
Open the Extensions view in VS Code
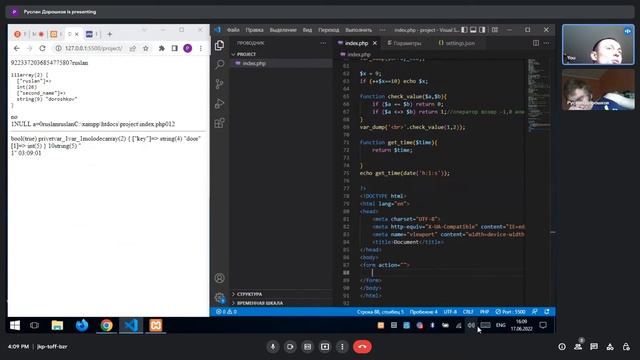tap(220, 123)
